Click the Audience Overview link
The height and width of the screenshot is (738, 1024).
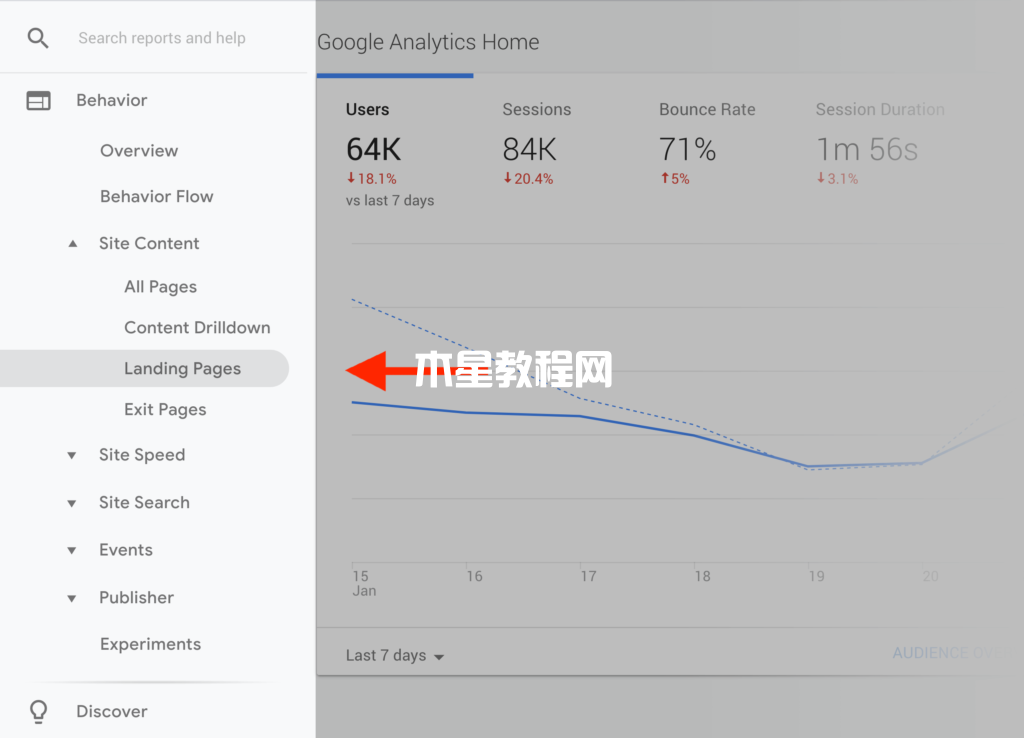pyautogui.click(x=952, y=653)
